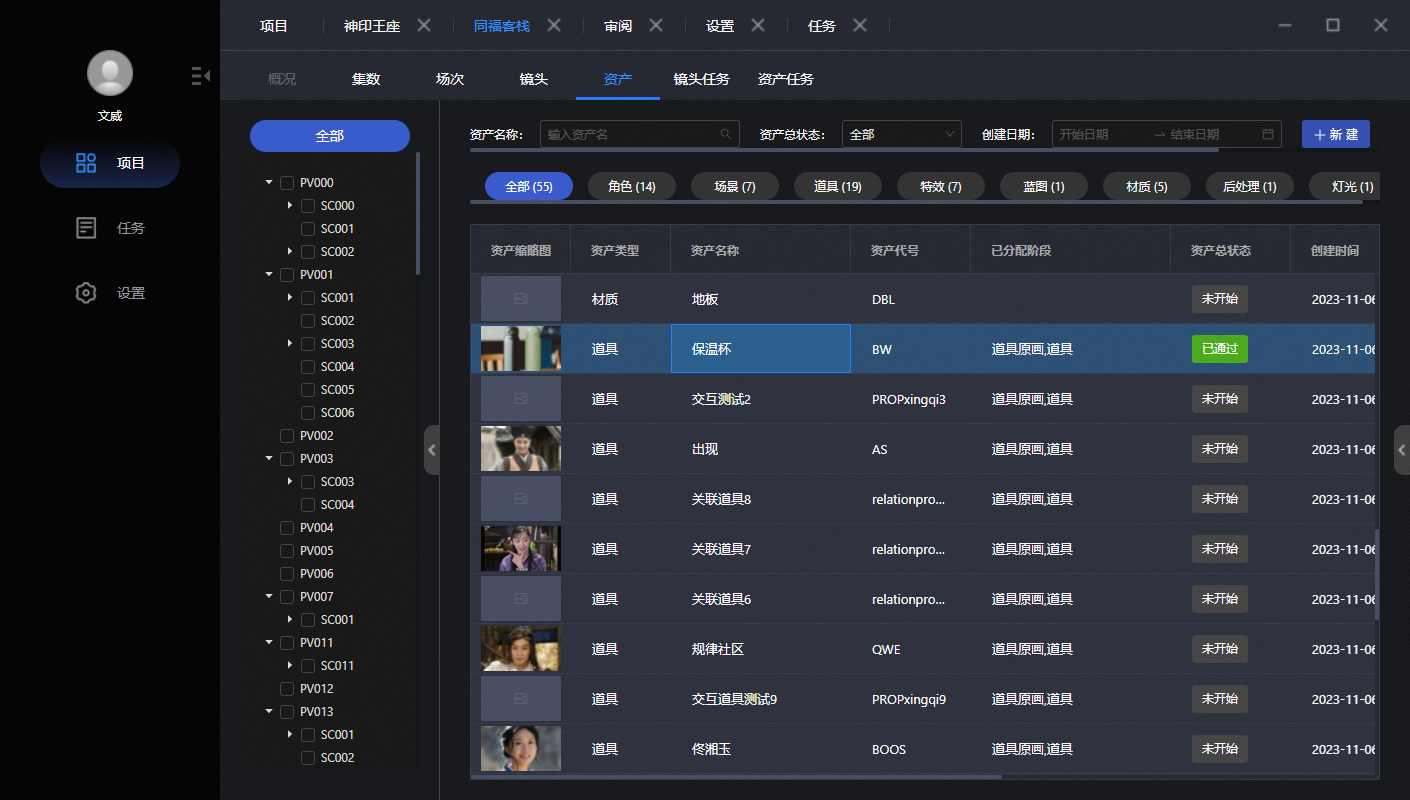Filter assets by 角色 (14)
Screen dimensions: 1410x800
coord(632,186)
